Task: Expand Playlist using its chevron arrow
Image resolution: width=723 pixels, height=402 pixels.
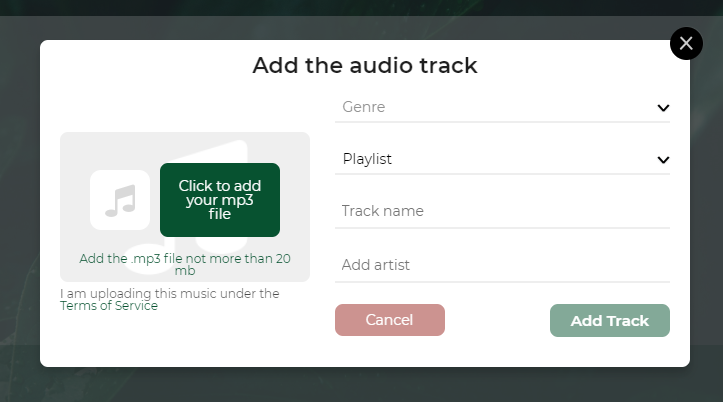Action: click(663, 160)
